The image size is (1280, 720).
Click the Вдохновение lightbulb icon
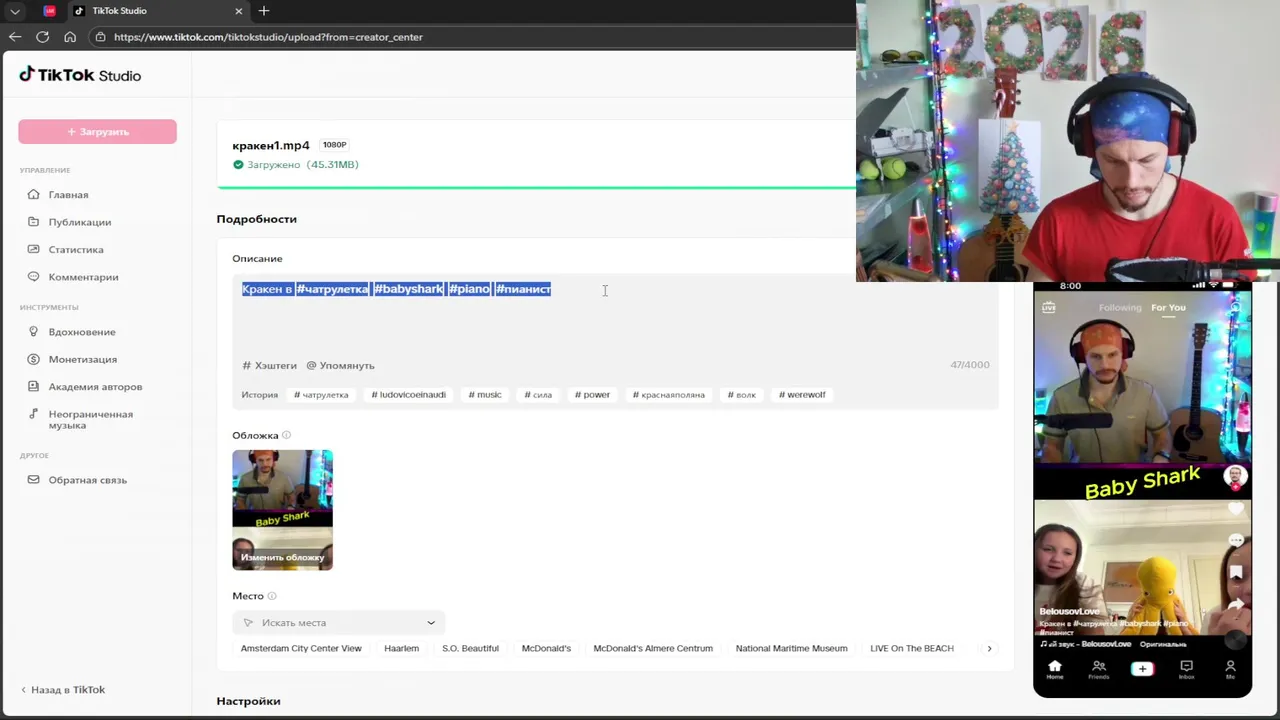click(34, 331)
